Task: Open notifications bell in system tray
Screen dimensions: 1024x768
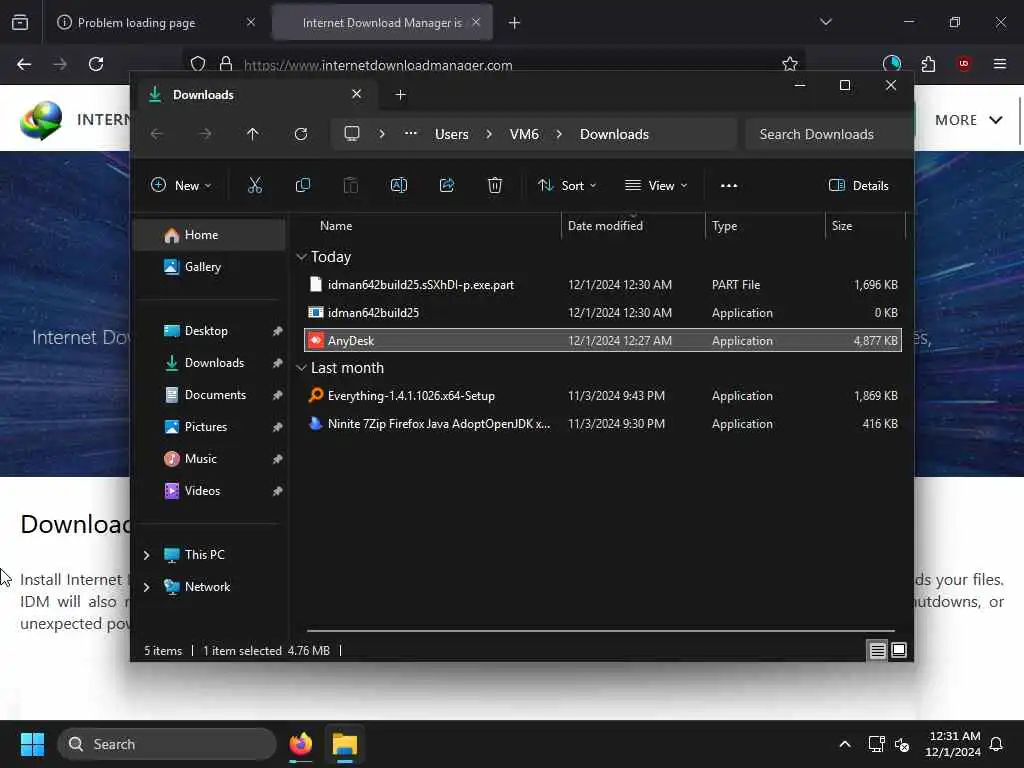Action: tap(997, 744)
